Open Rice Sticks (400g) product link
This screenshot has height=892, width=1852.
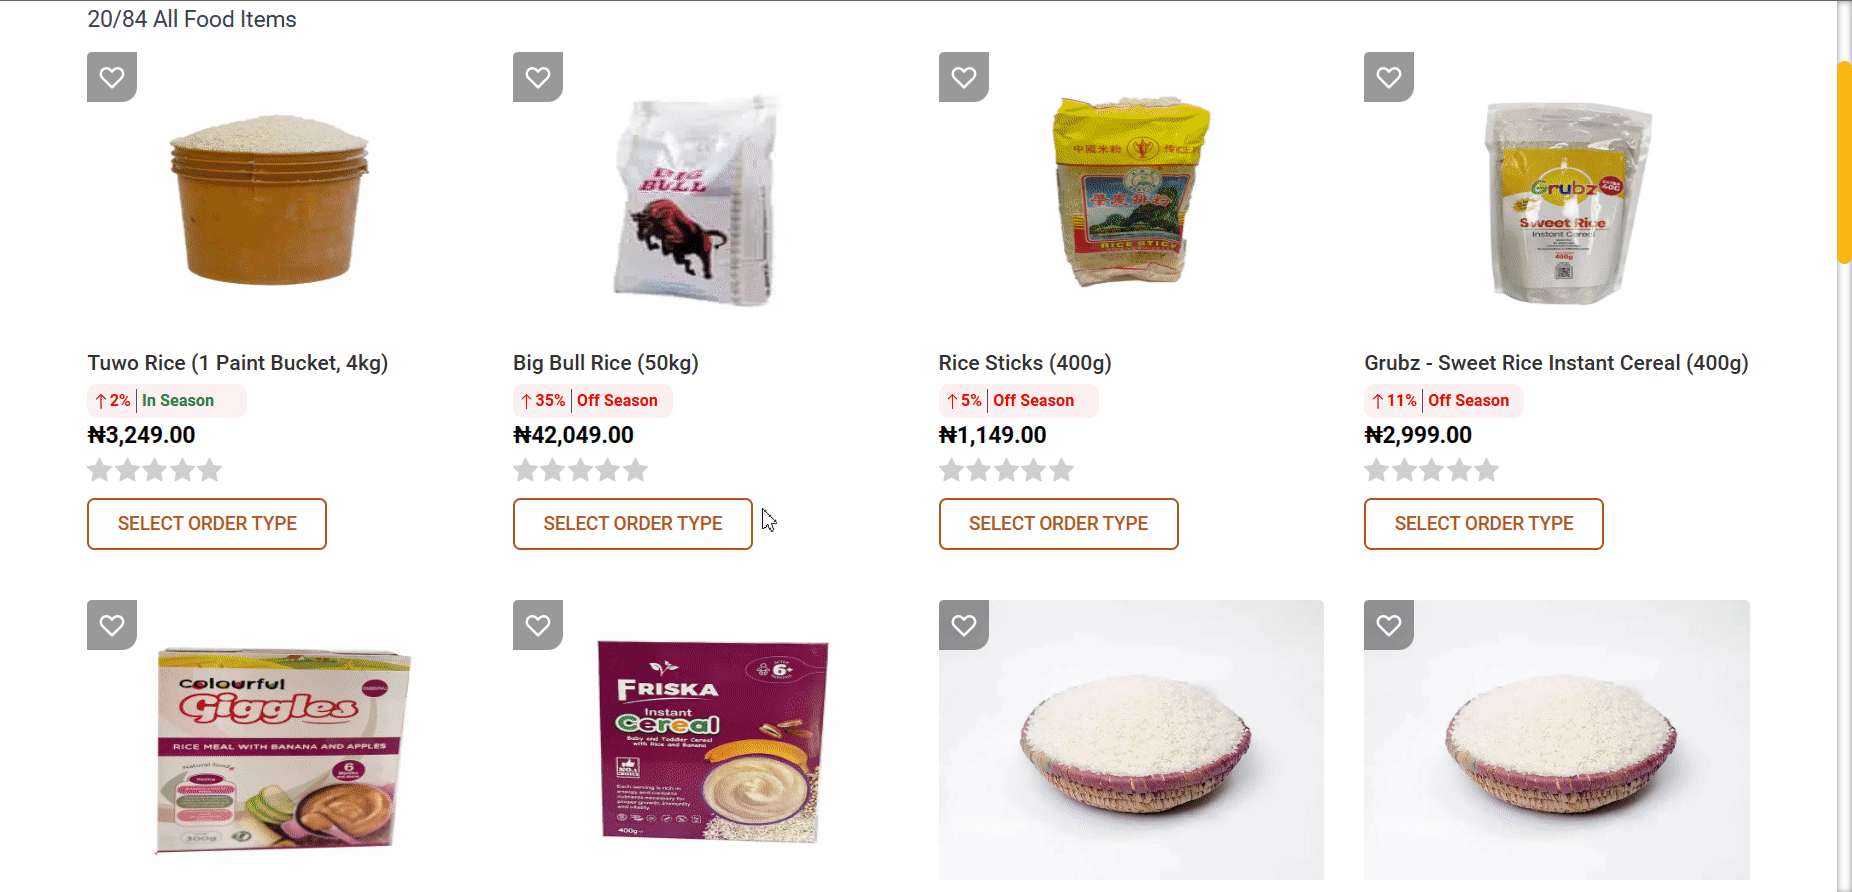click(1025, 363)
